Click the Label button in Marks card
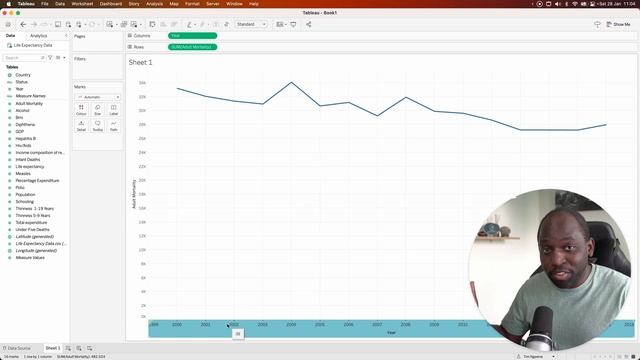Screen dimensions: 640x360 coord(113,109)
